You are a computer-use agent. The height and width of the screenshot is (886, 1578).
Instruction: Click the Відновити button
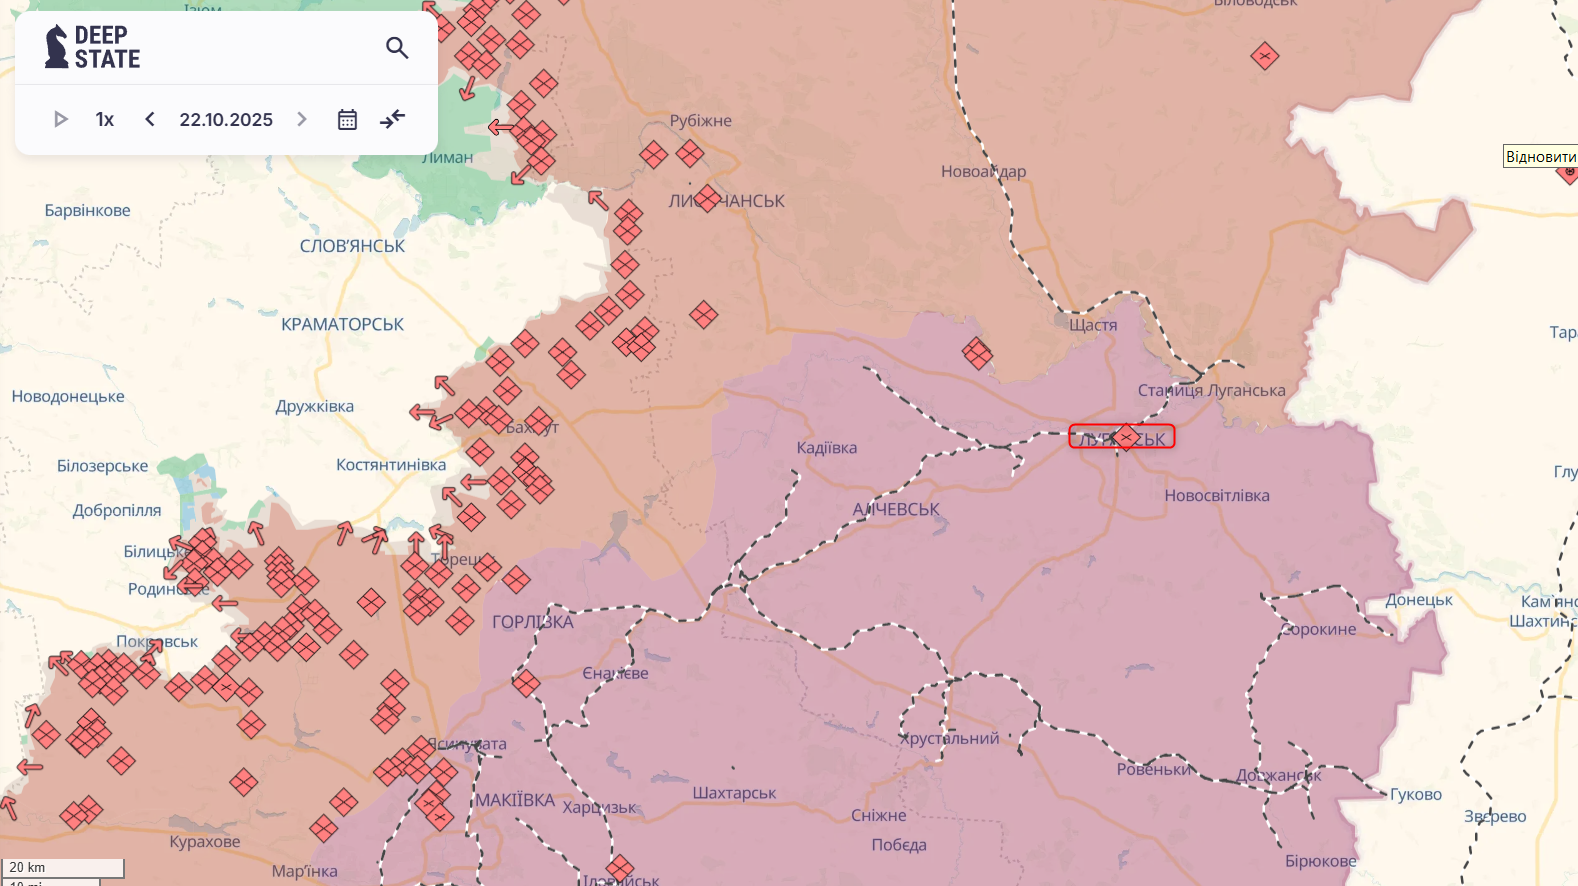[x=1540, y=157]
